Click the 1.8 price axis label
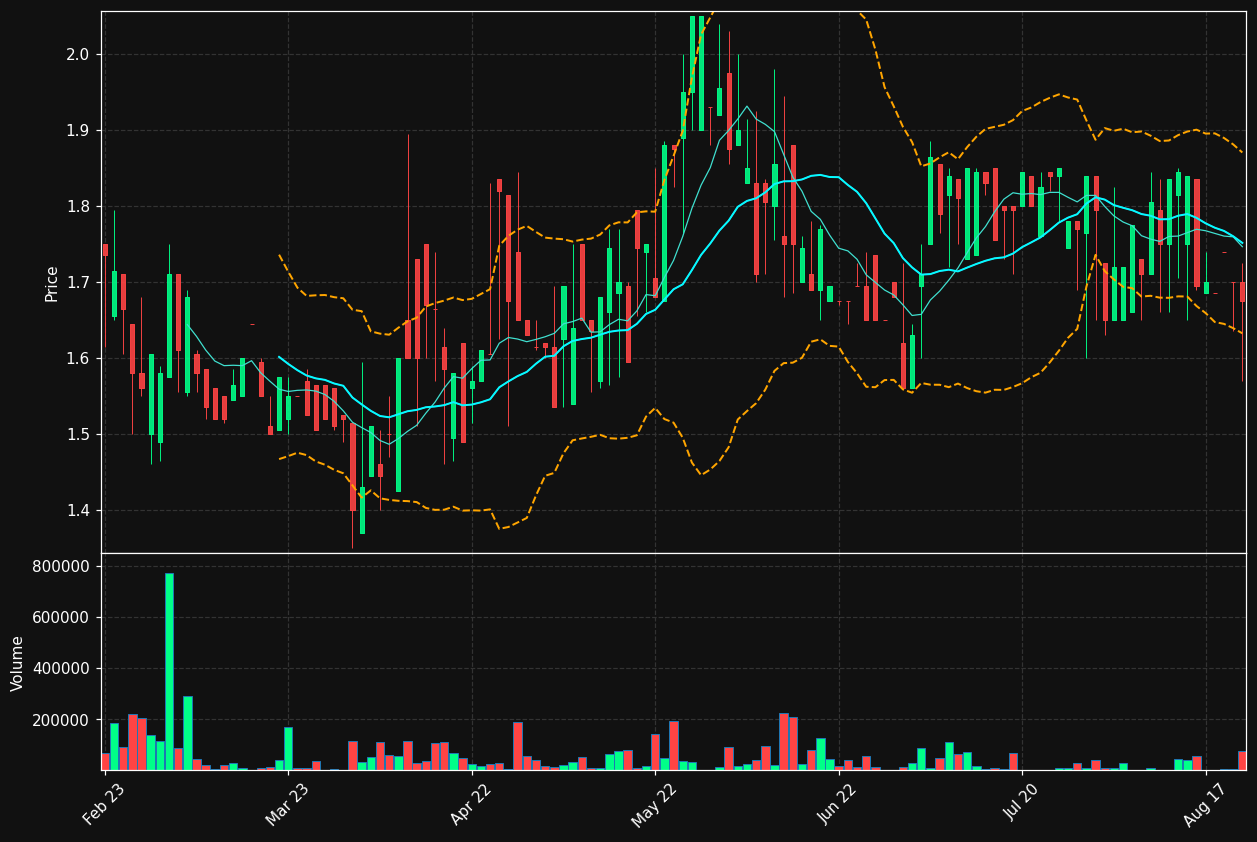 click(x=78, y=206)
